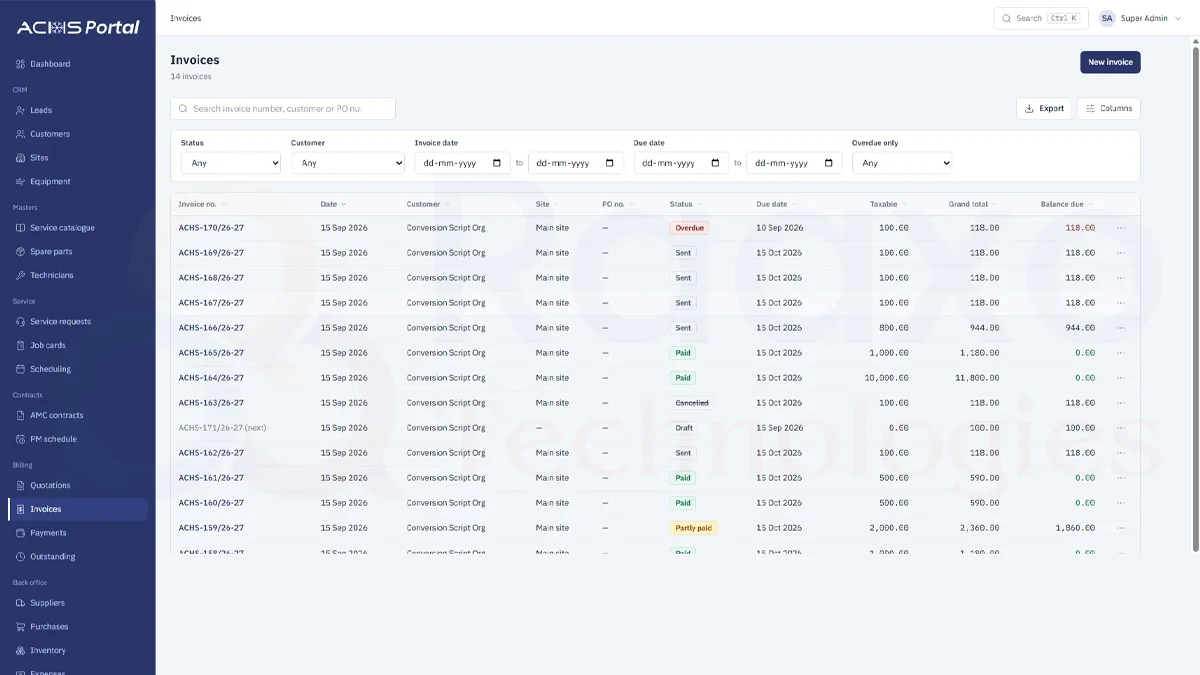Sort by the Grand total column header
This screenshot has width=1200, height=675.
point(973,204)
